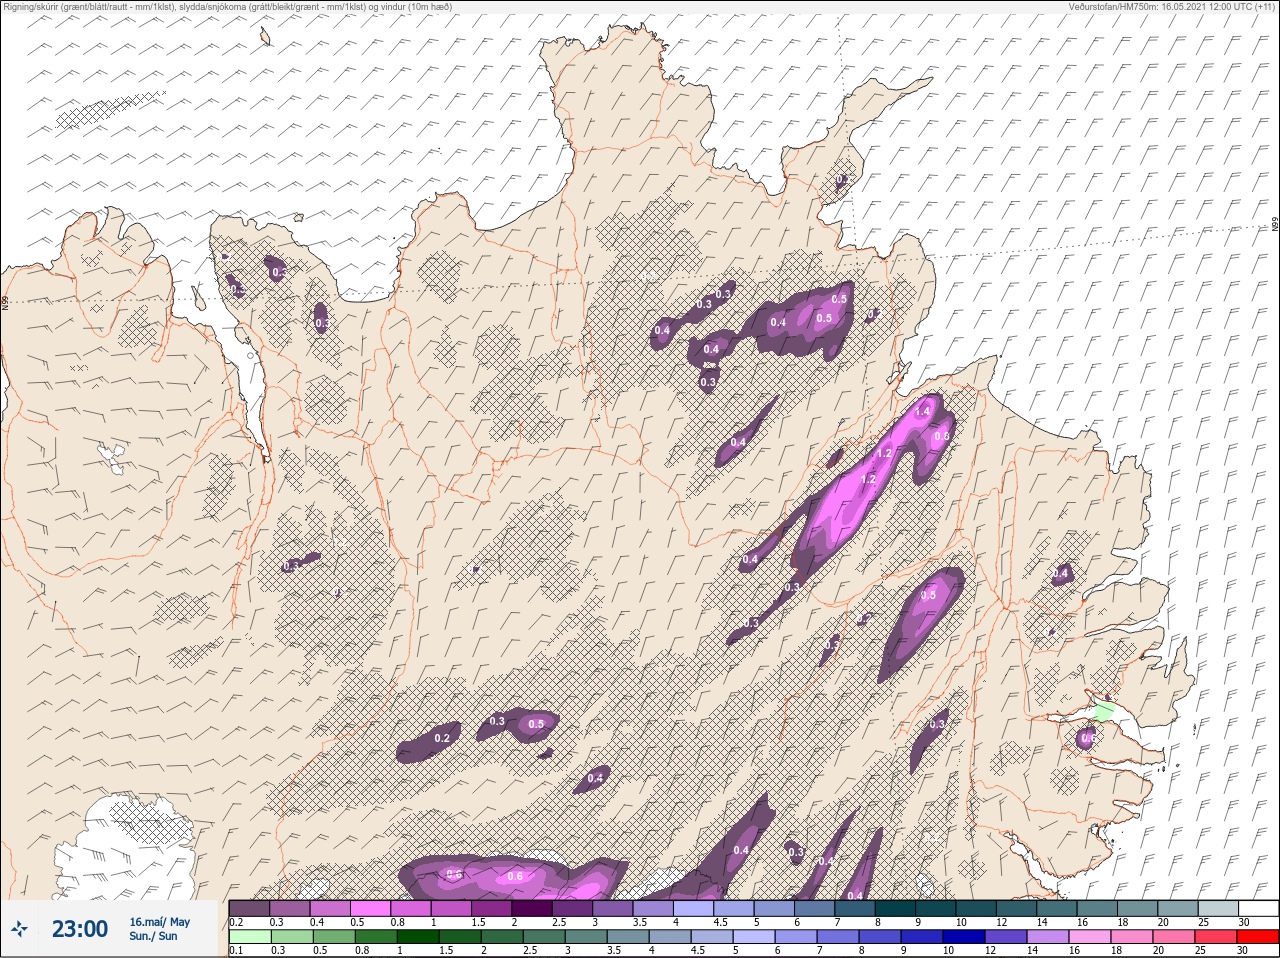Pick the pink bottom-row swatch between 16 and 18
Screen dimensions: 1280x958
[x=1090, y=938]
